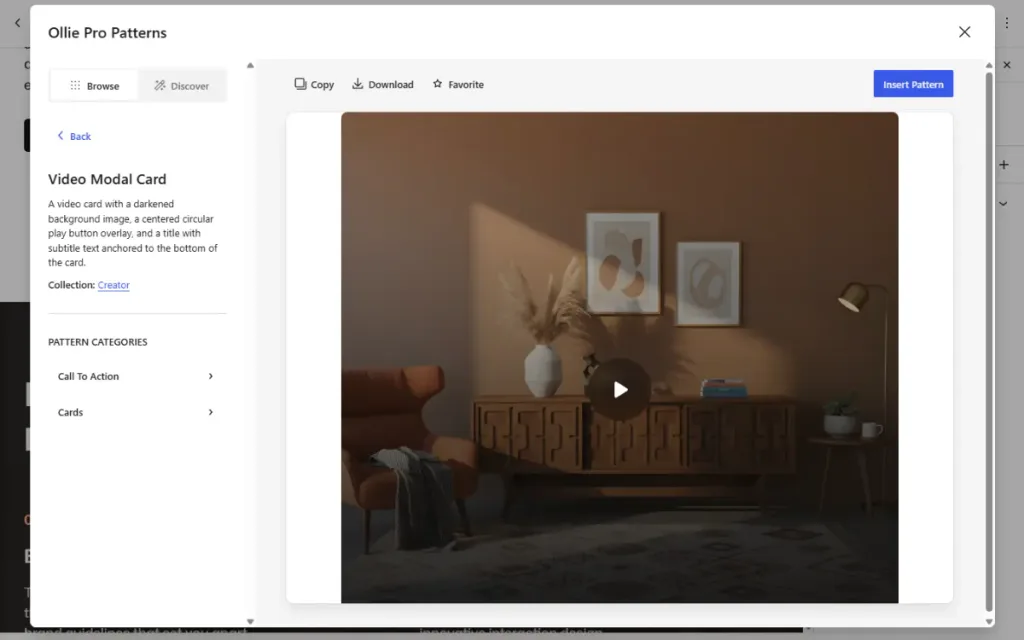Switch to the Discover tab
The image size is (1024, 640).
(x=182, y=86)
